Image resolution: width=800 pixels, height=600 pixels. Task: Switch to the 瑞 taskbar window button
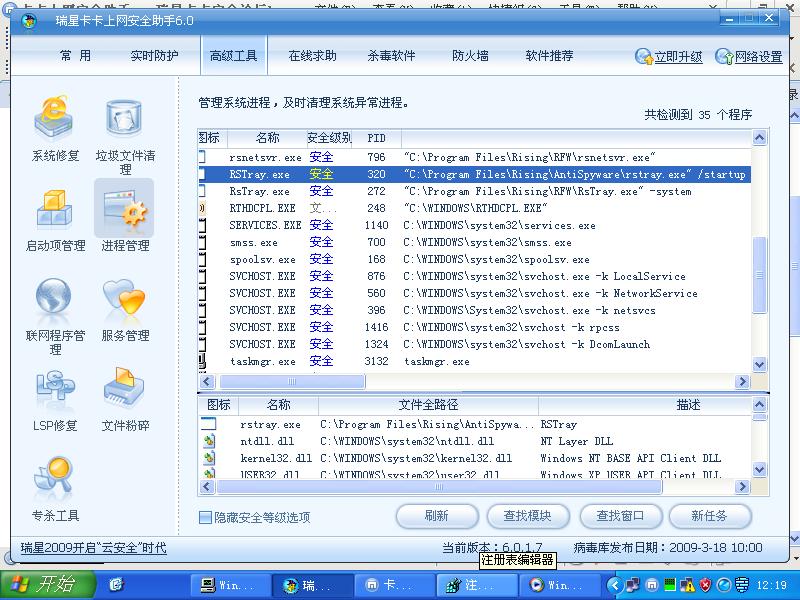point(313,585)
